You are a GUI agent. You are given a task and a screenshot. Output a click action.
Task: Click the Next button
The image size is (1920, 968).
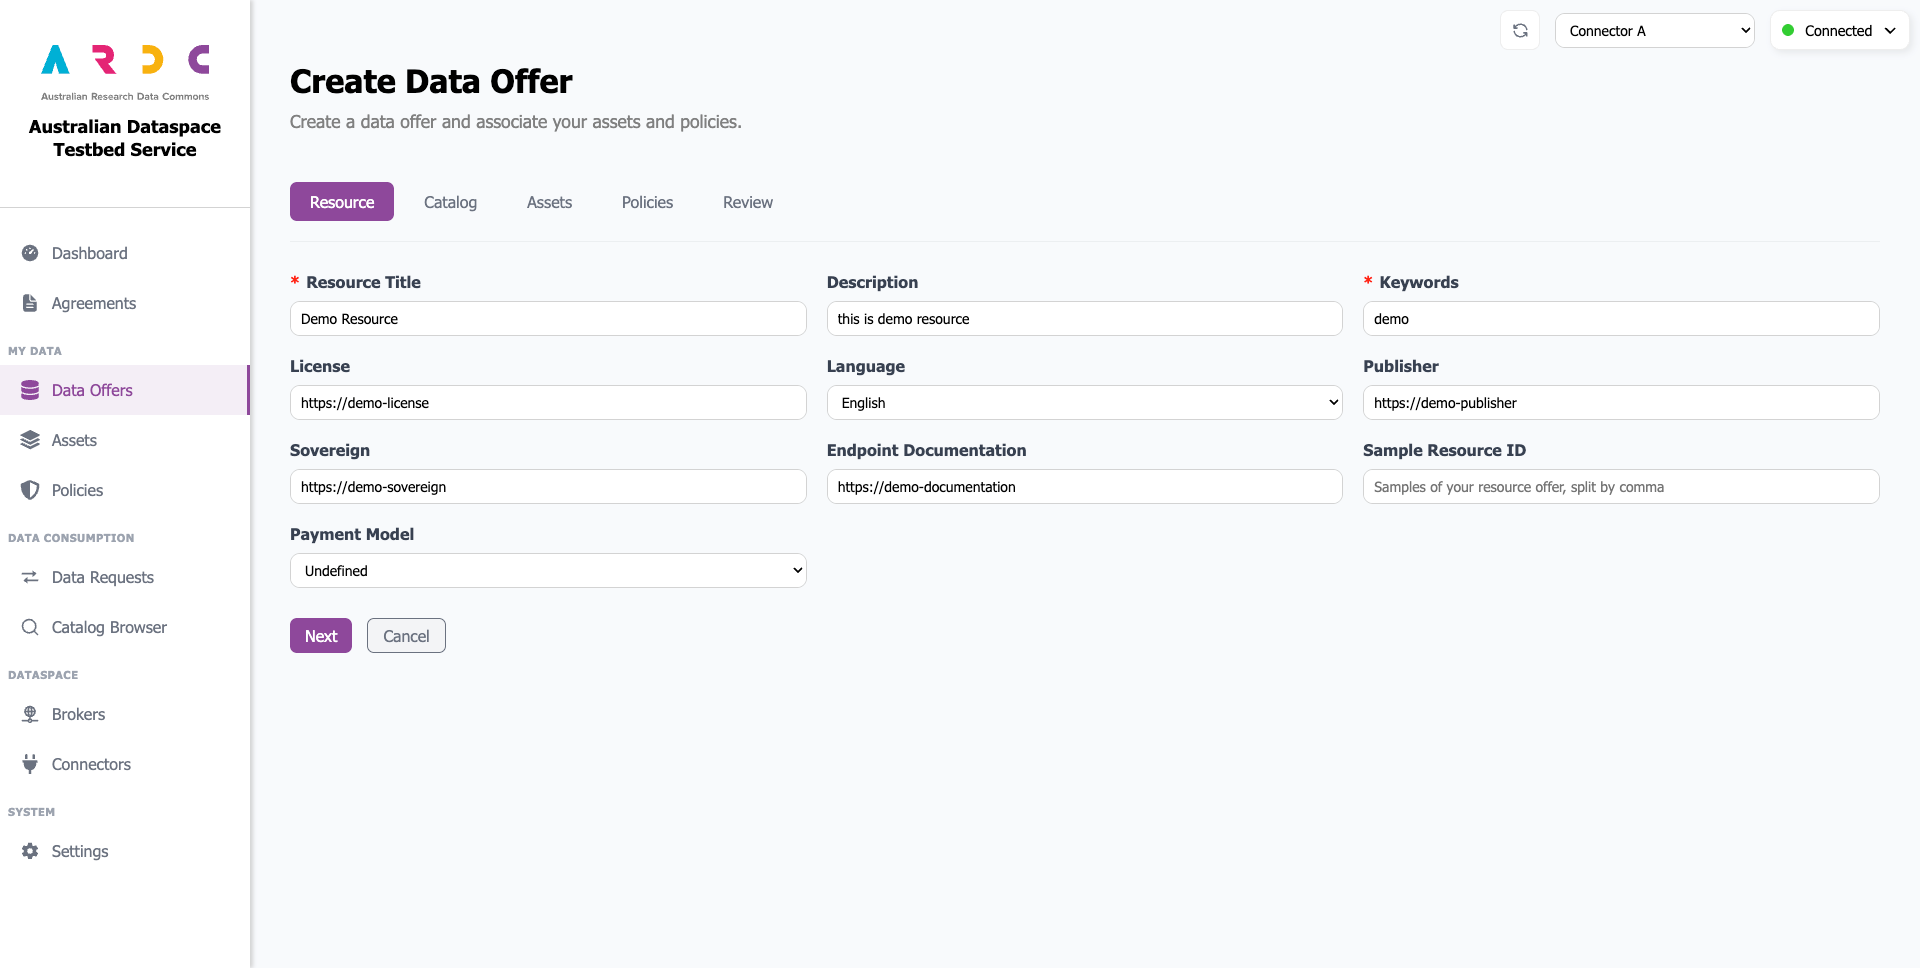(x=321, y=636)
